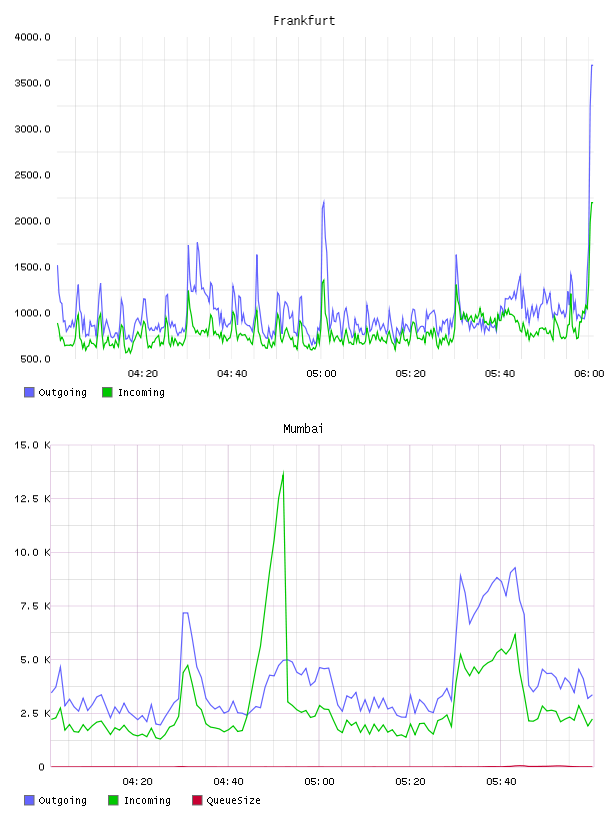The width and height of the screenshot is (608, 816).
Task: Click the 10.0 K y-axis label on Mumbai chart
Action: coord(32,552)
